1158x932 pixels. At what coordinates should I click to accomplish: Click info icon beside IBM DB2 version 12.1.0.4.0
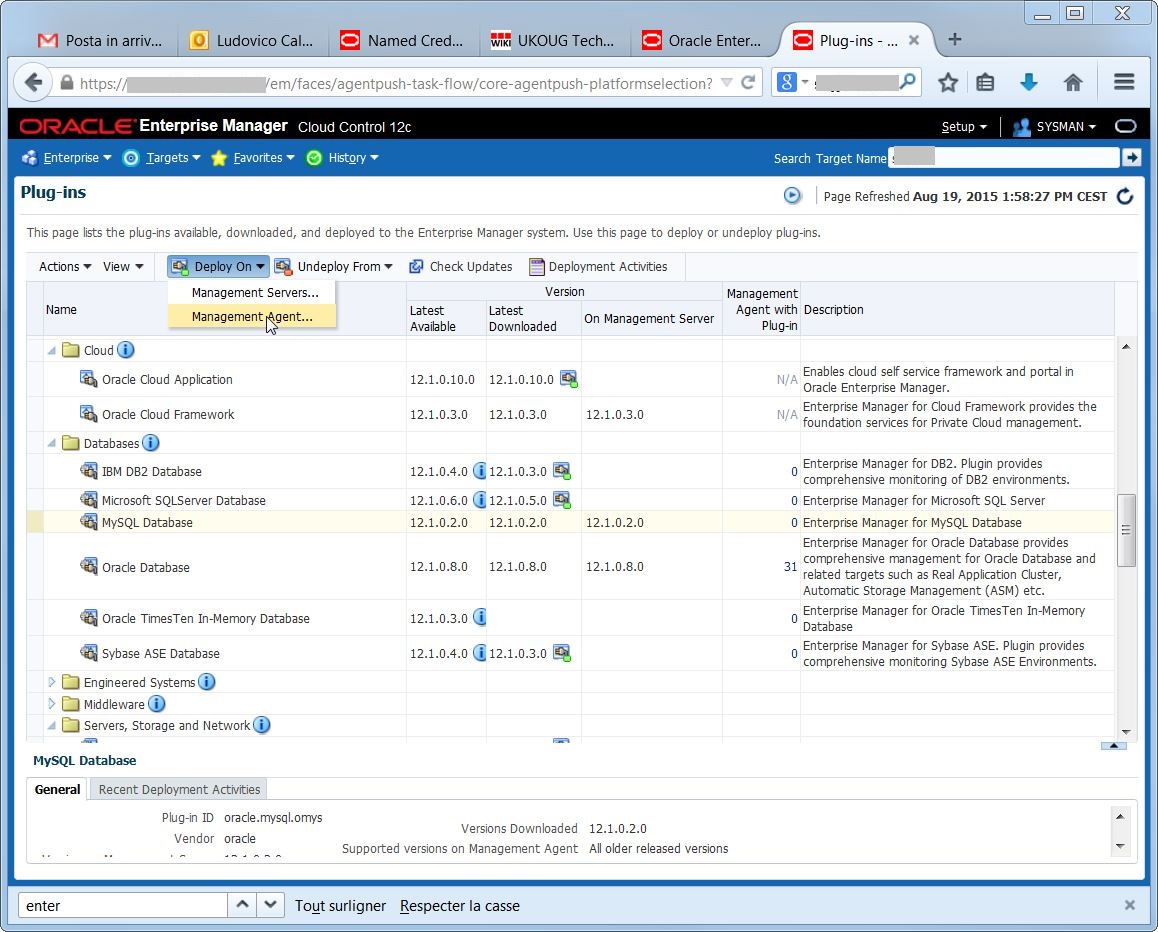[479, 471]
